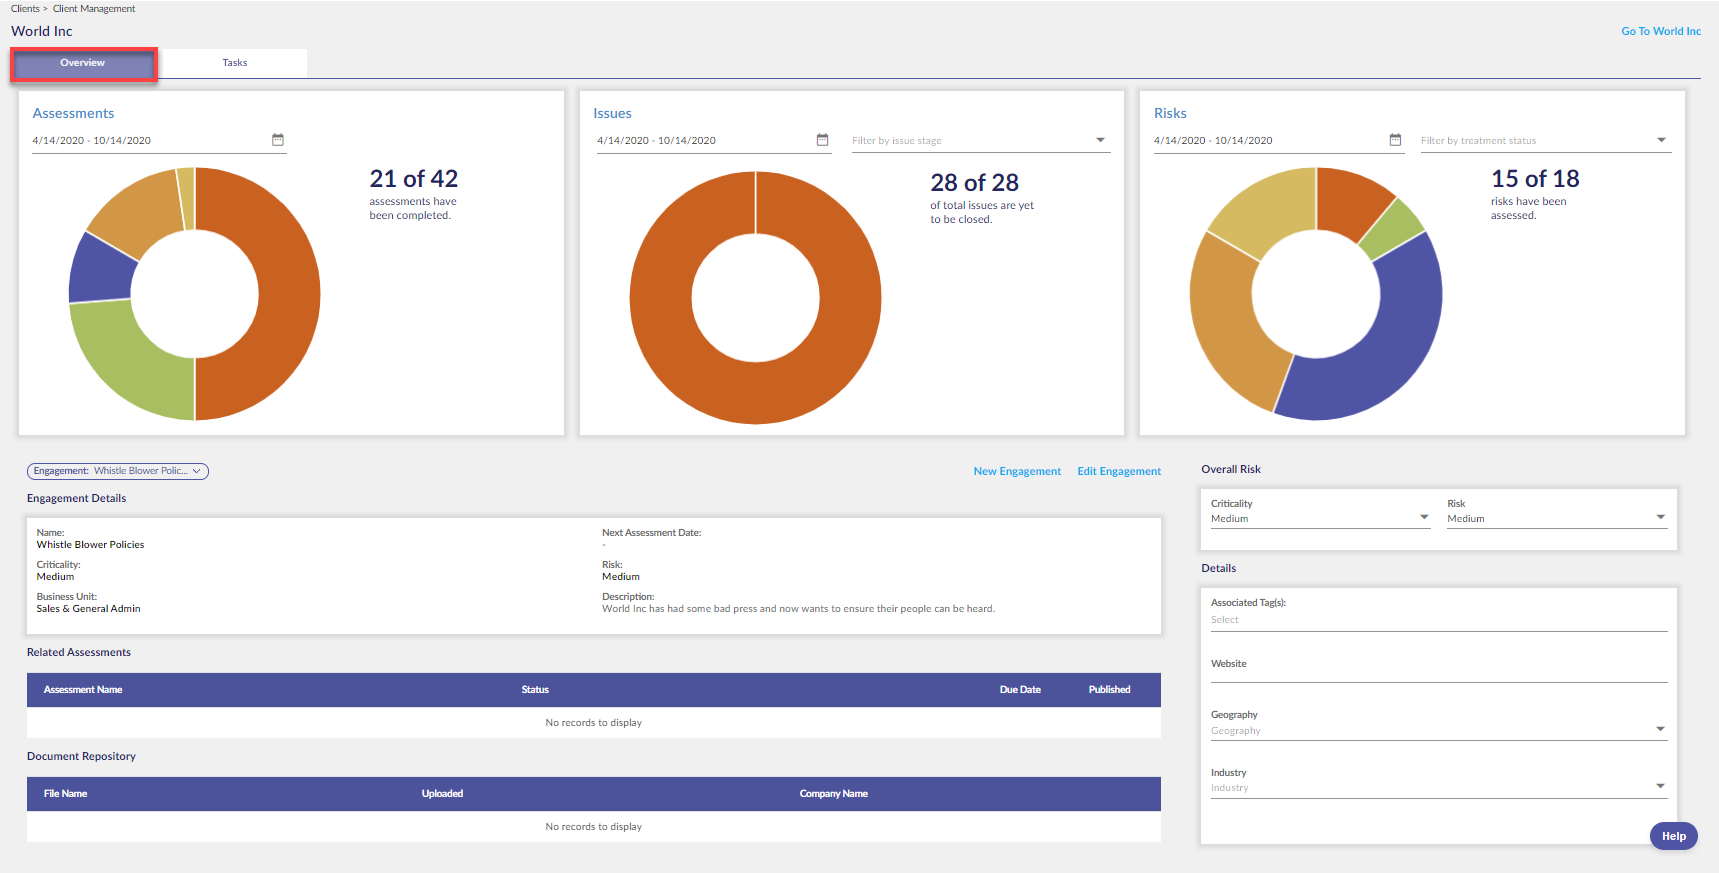The image size is (1719, 873).
Task: Follow the Go To World Inc link
Action: coord(1661,31)
